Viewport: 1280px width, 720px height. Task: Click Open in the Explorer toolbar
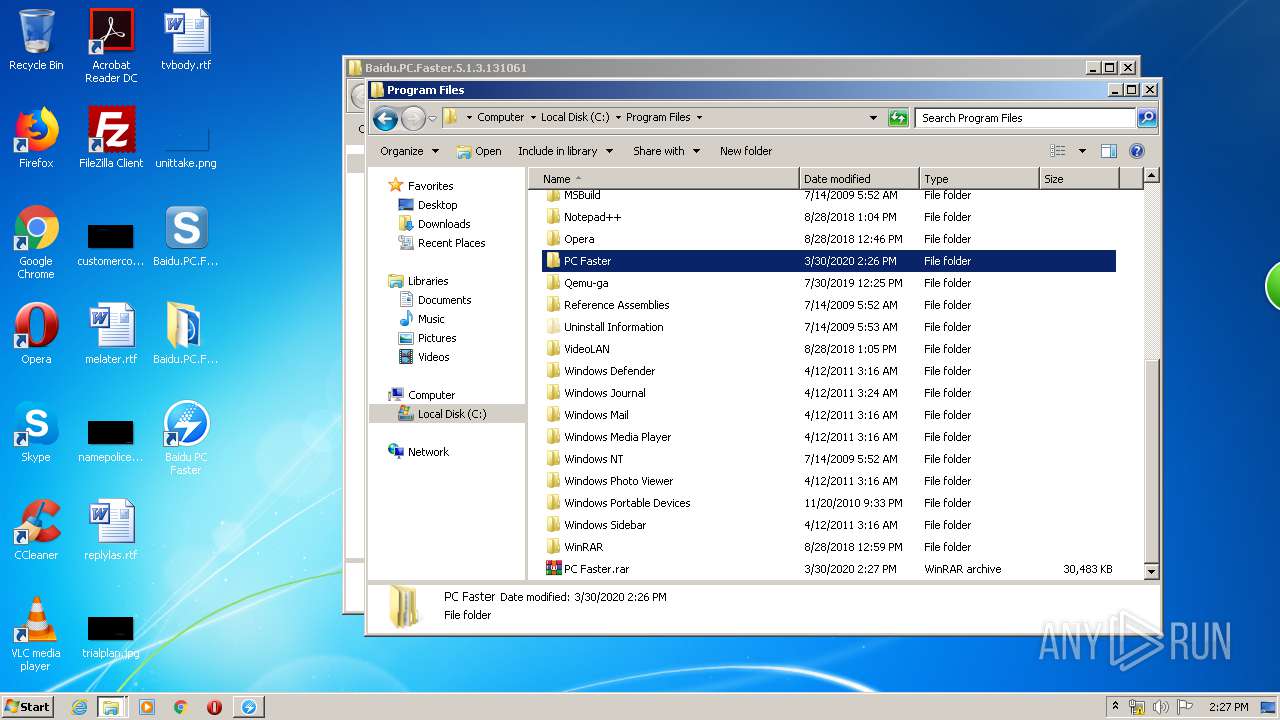tap(479, 151)
